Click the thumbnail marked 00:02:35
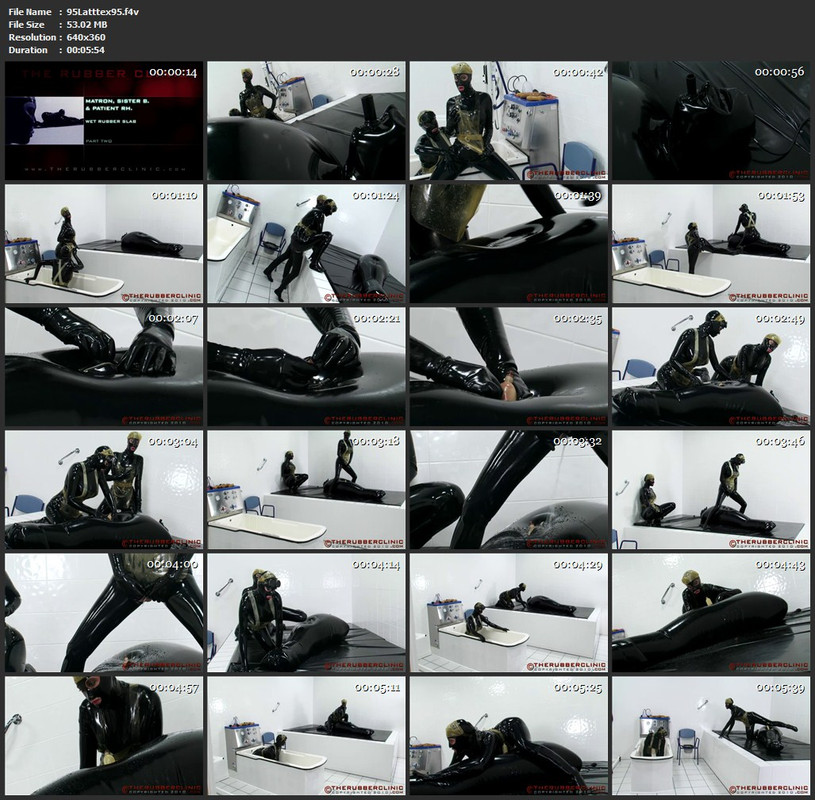Image resolution: width=815 pixels, height=800 pixels. point(509,367)
